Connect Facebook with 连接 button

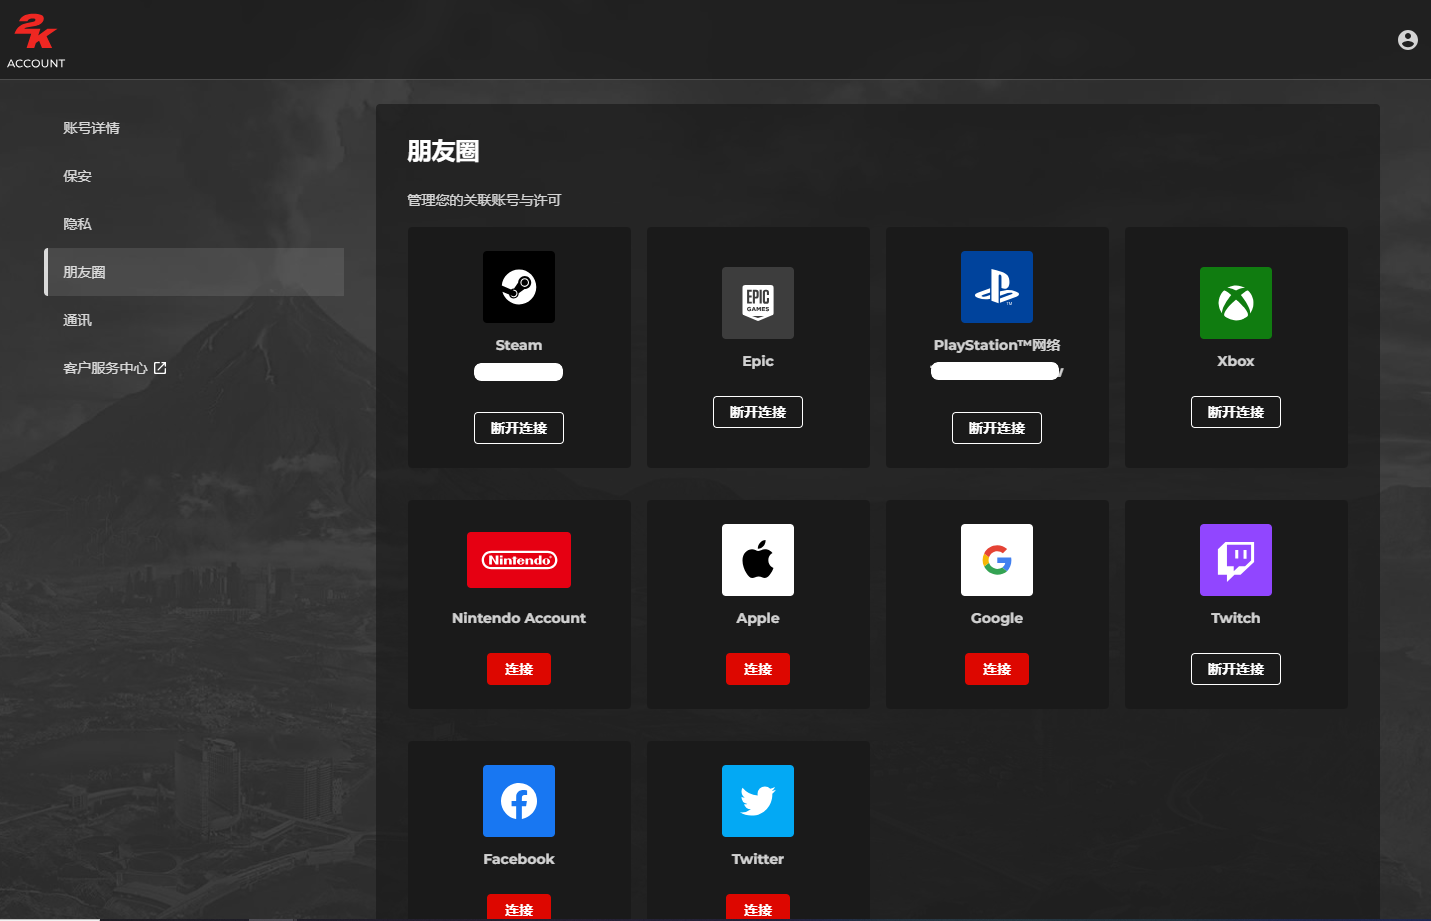tap(519, 908)
